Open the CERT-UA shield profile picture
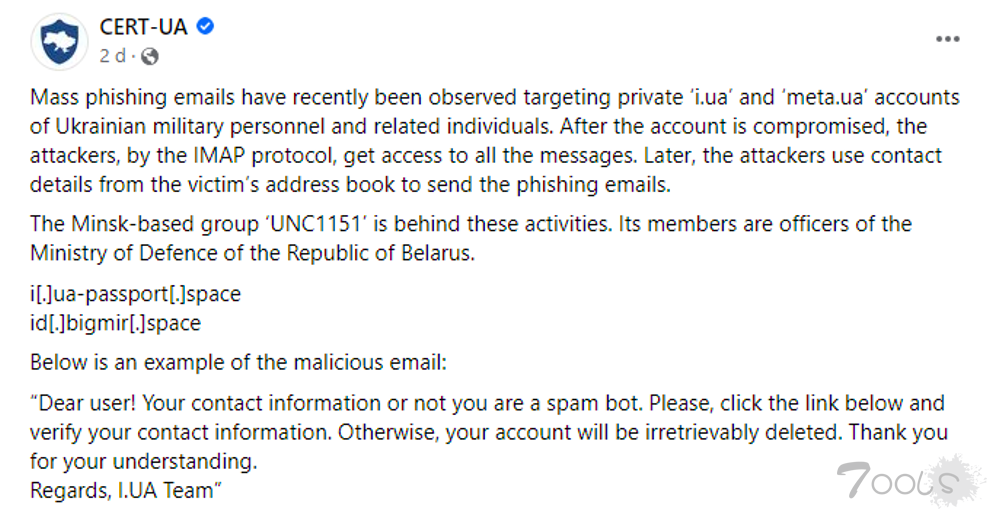 pyautogui.click(x=60, y=42)
